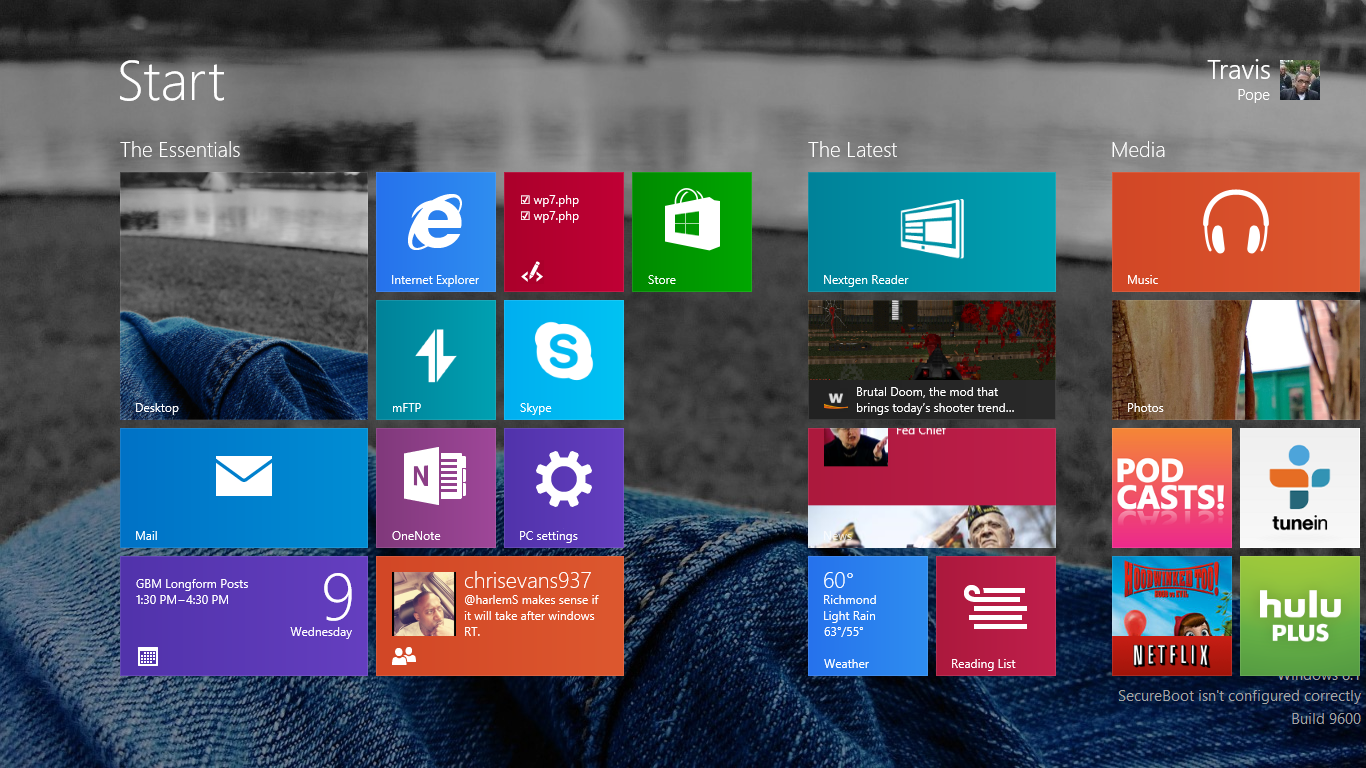Open the mFTP app tile
Viewport: 1366px width, 768px height.
click(436, 360)
